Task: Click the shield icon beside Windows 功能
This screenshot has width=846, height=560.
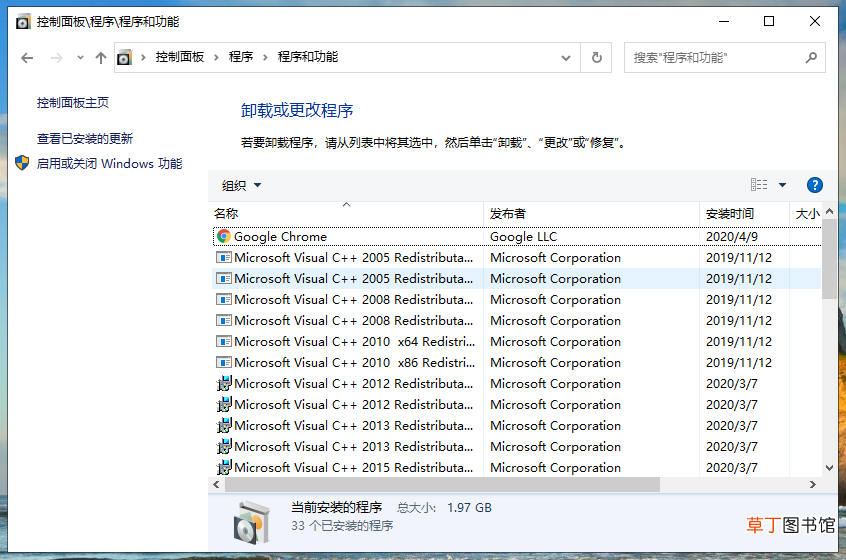Action: (x=22, y=163)
